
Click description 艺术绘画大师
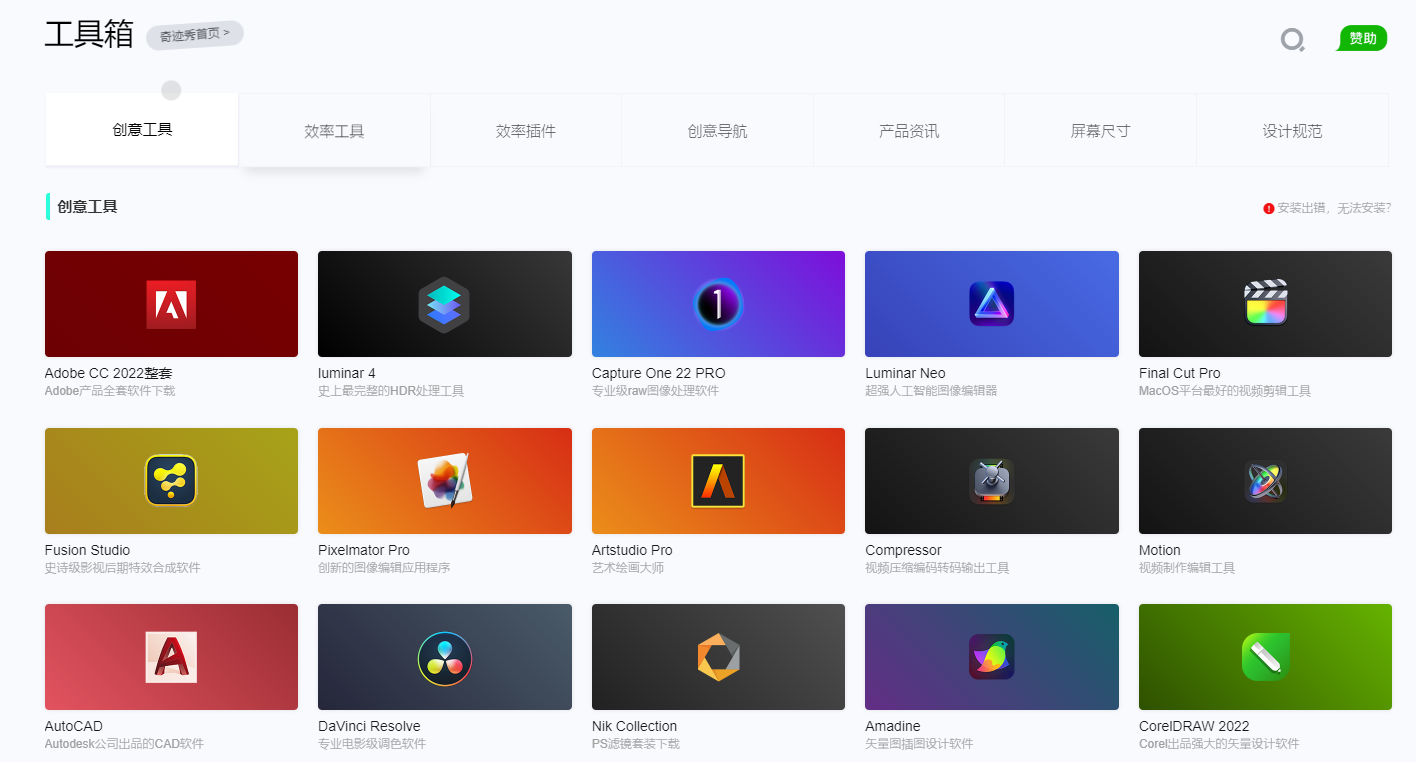pyautogui.click(x=628, y=568)
